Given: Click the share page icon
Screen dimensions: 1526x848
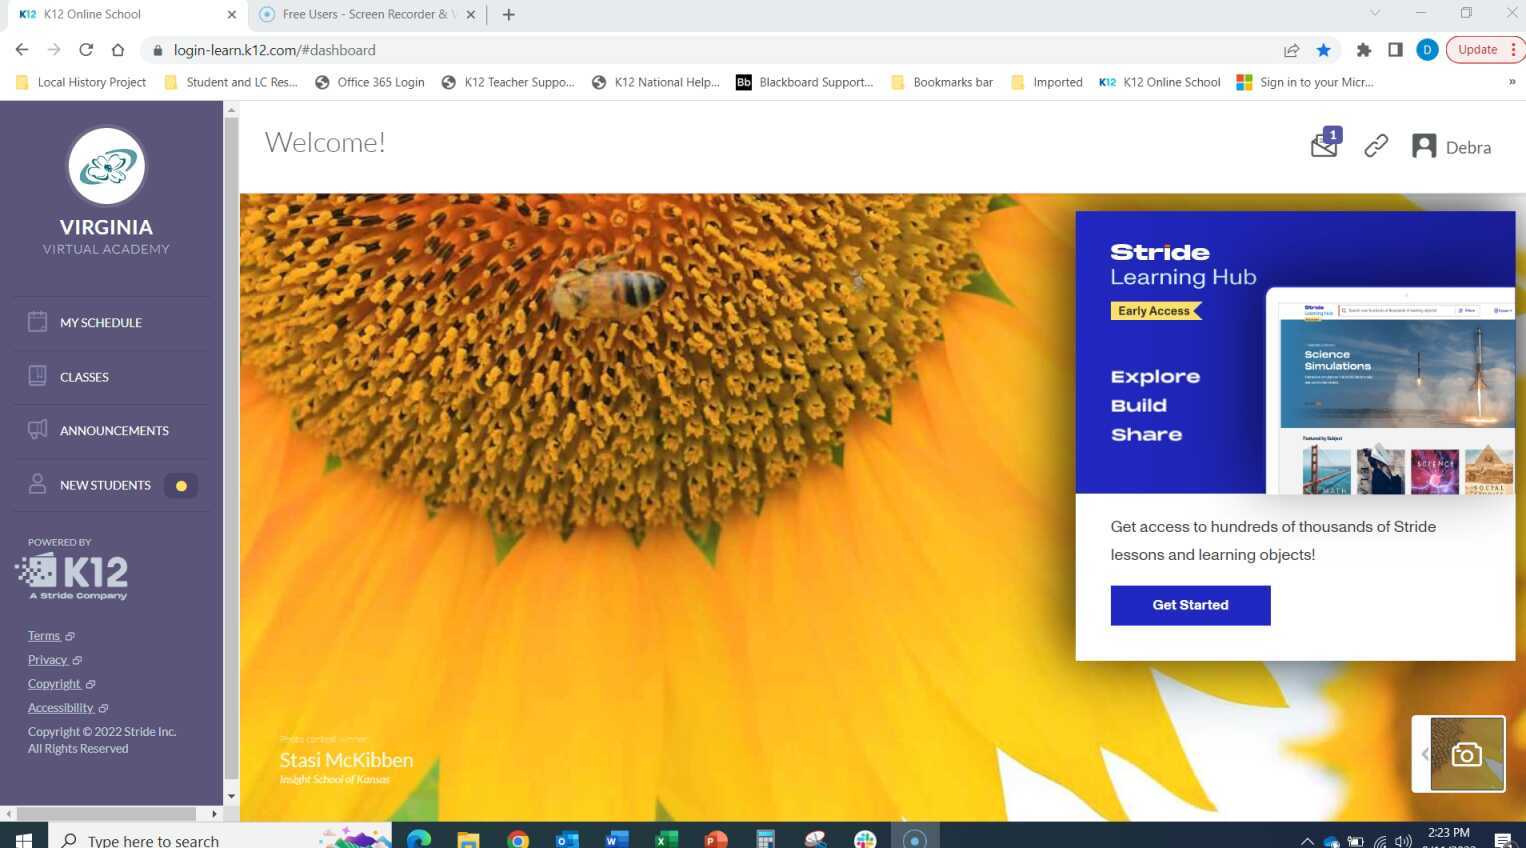Looking at the screenshot, I should (1292, 50).
